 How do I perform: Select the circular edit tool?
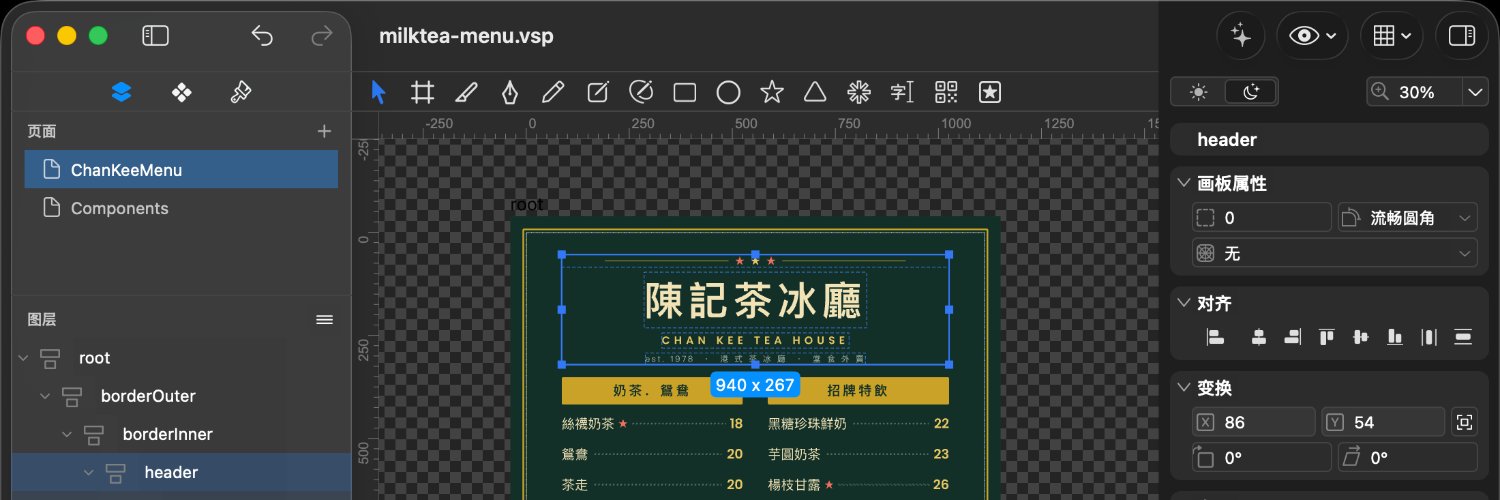[x=641, y=92]
